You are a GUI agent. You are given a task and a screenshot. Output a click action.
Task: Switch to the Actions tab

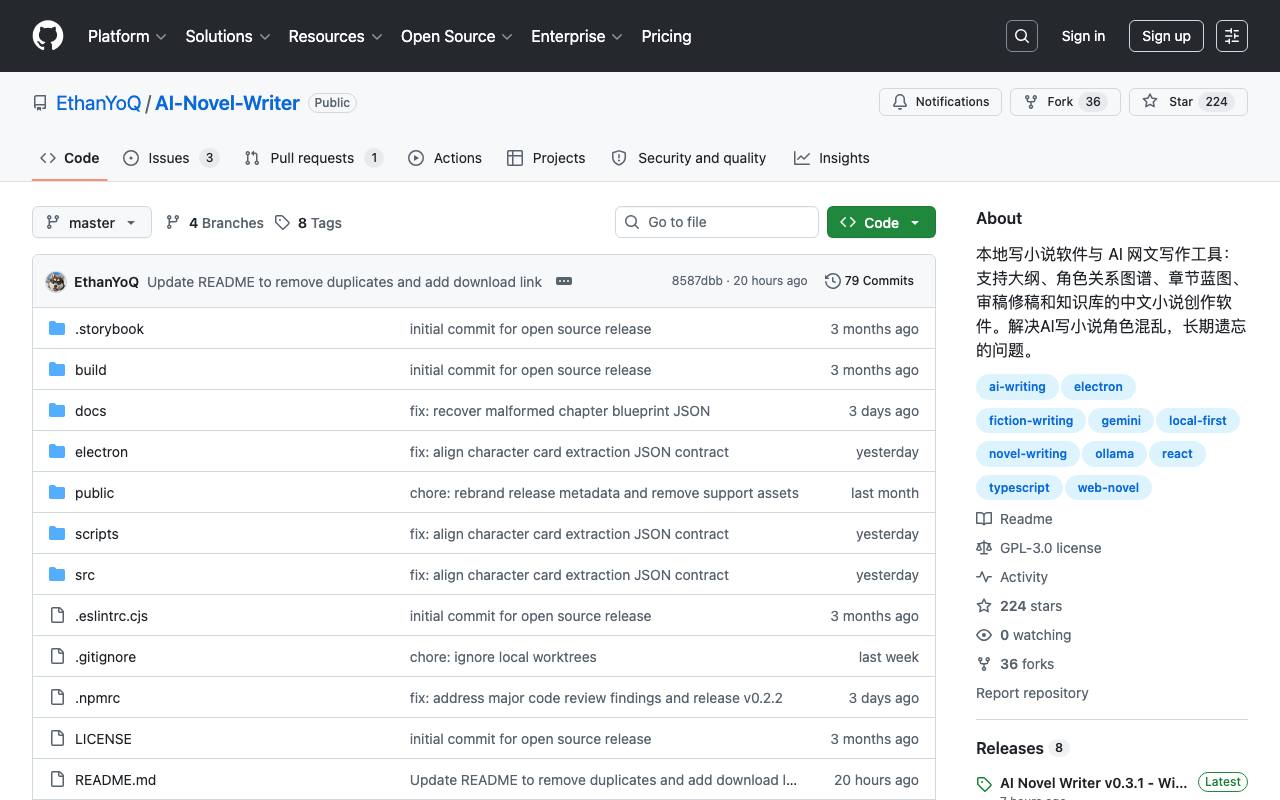click(445, 158)
